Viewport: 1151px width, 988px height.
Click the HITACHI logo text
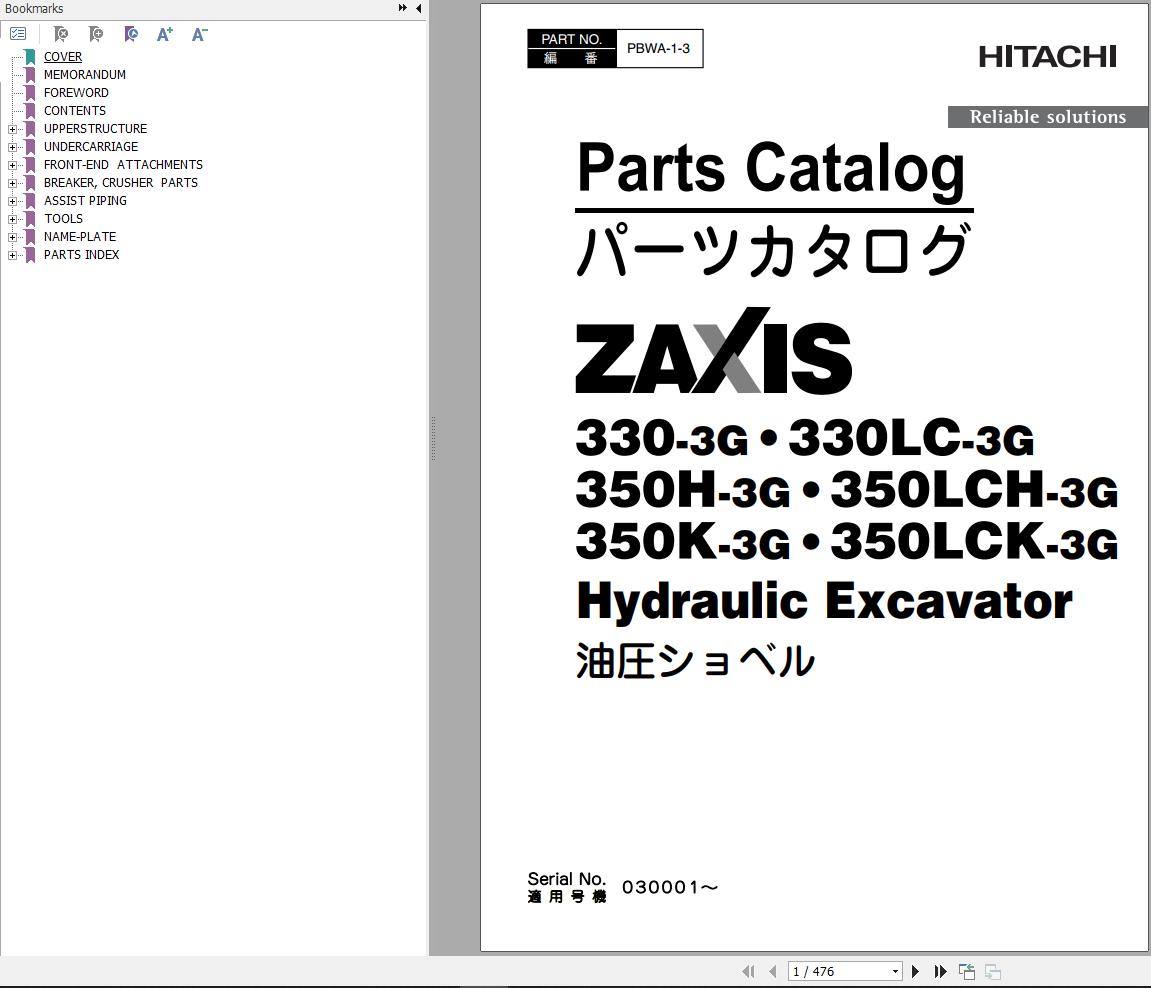click(x=1047, y=57)
